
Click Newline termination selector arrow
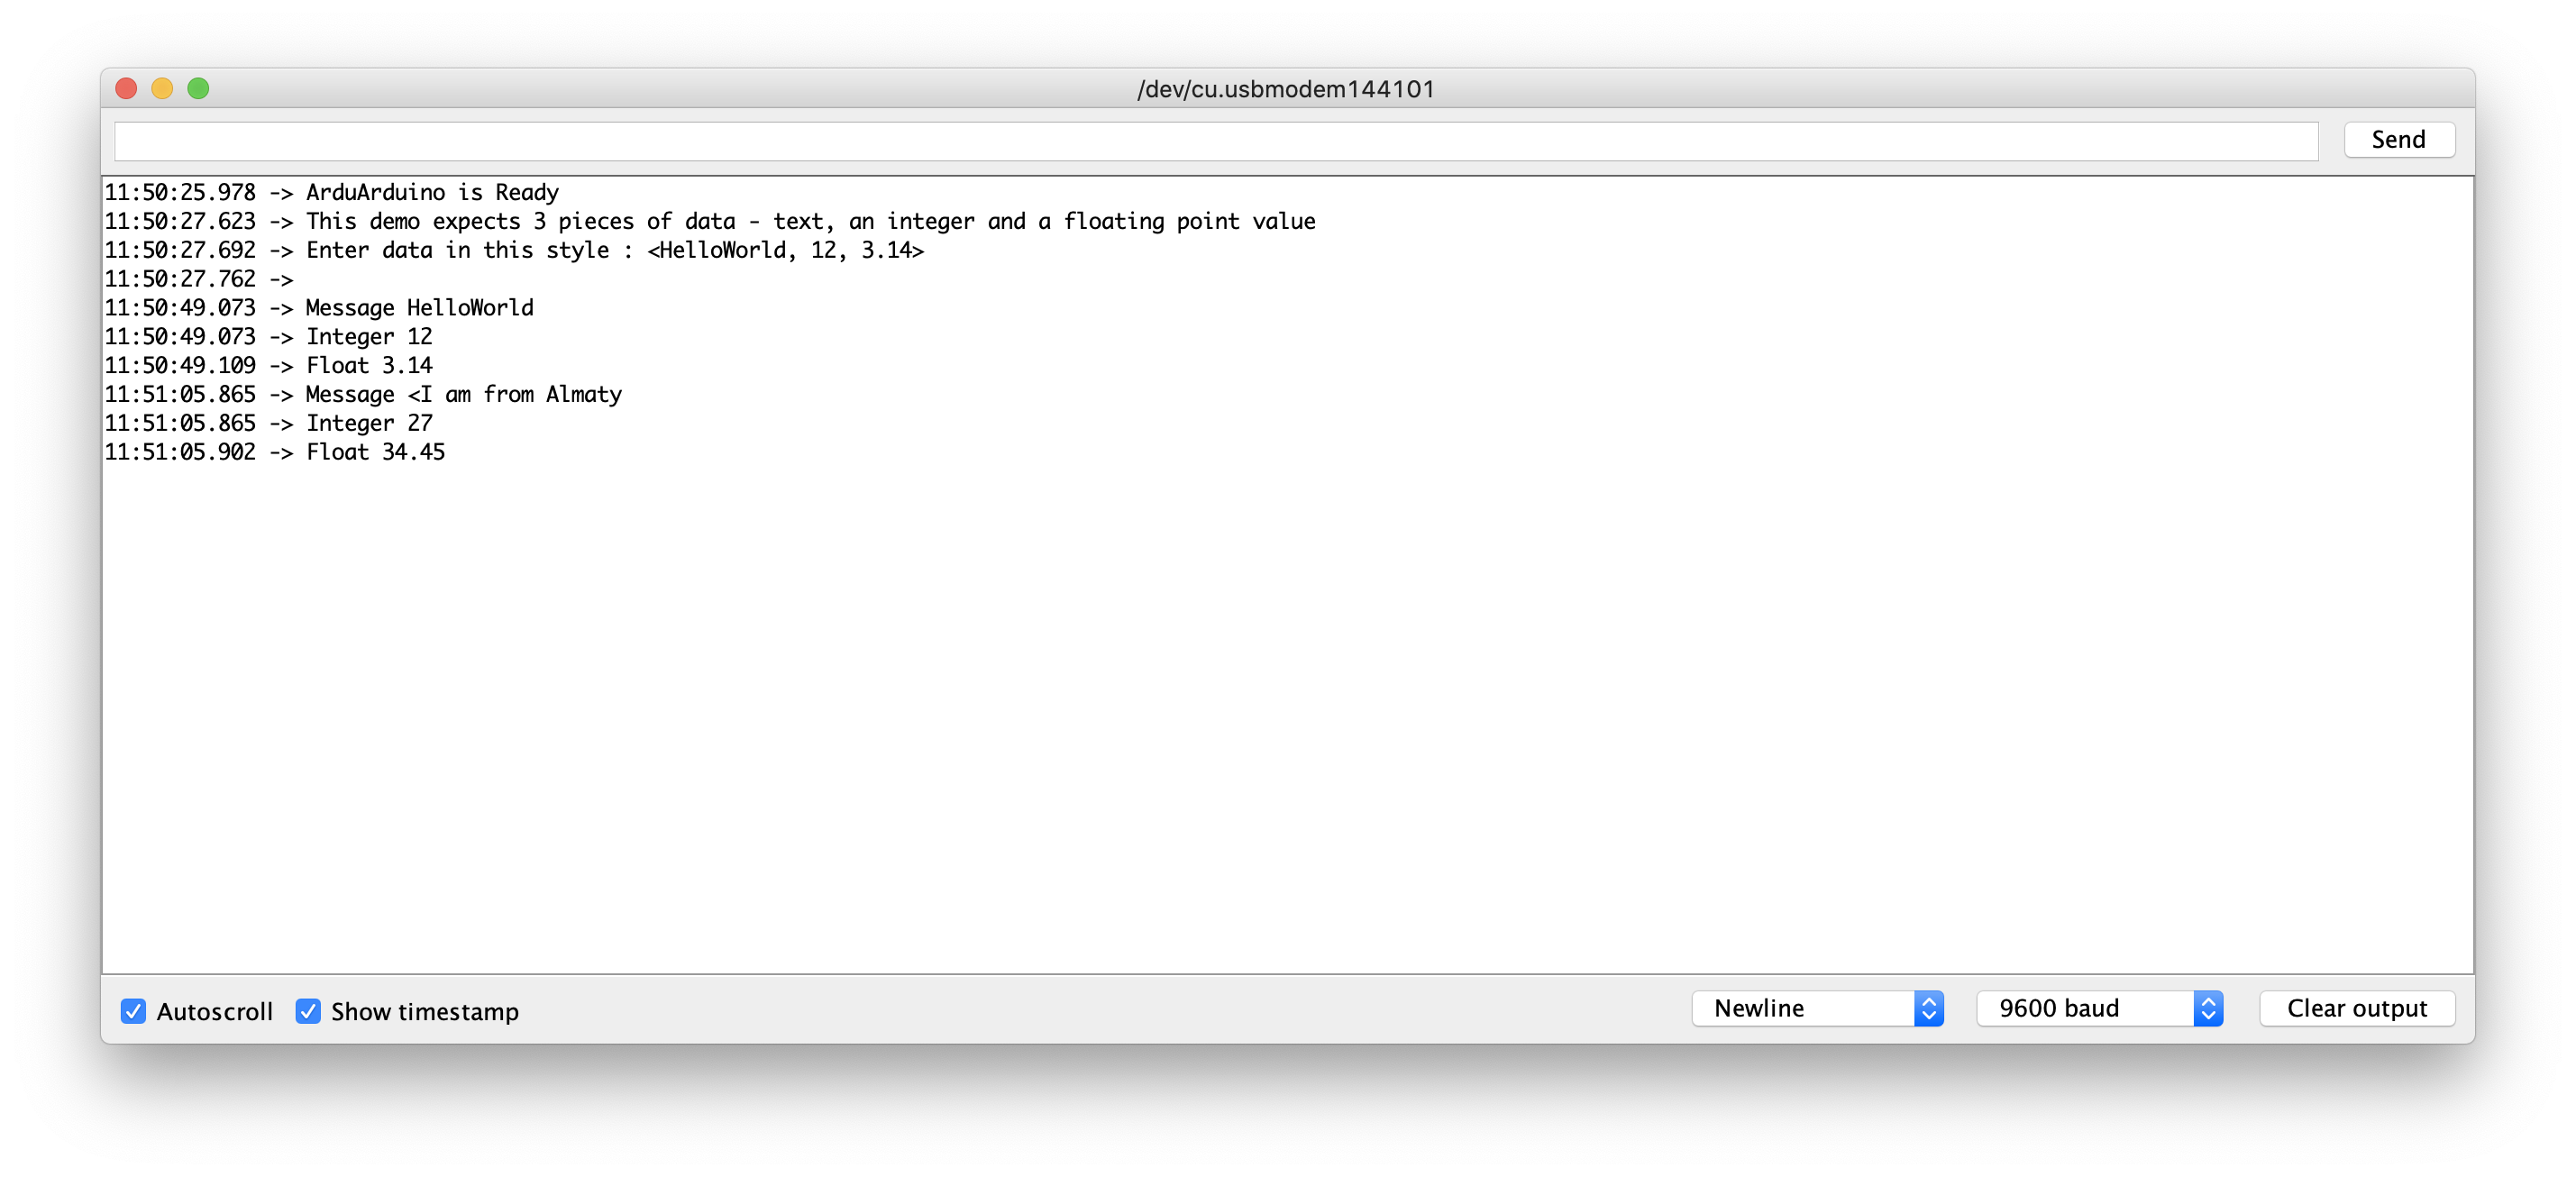1929,1009
